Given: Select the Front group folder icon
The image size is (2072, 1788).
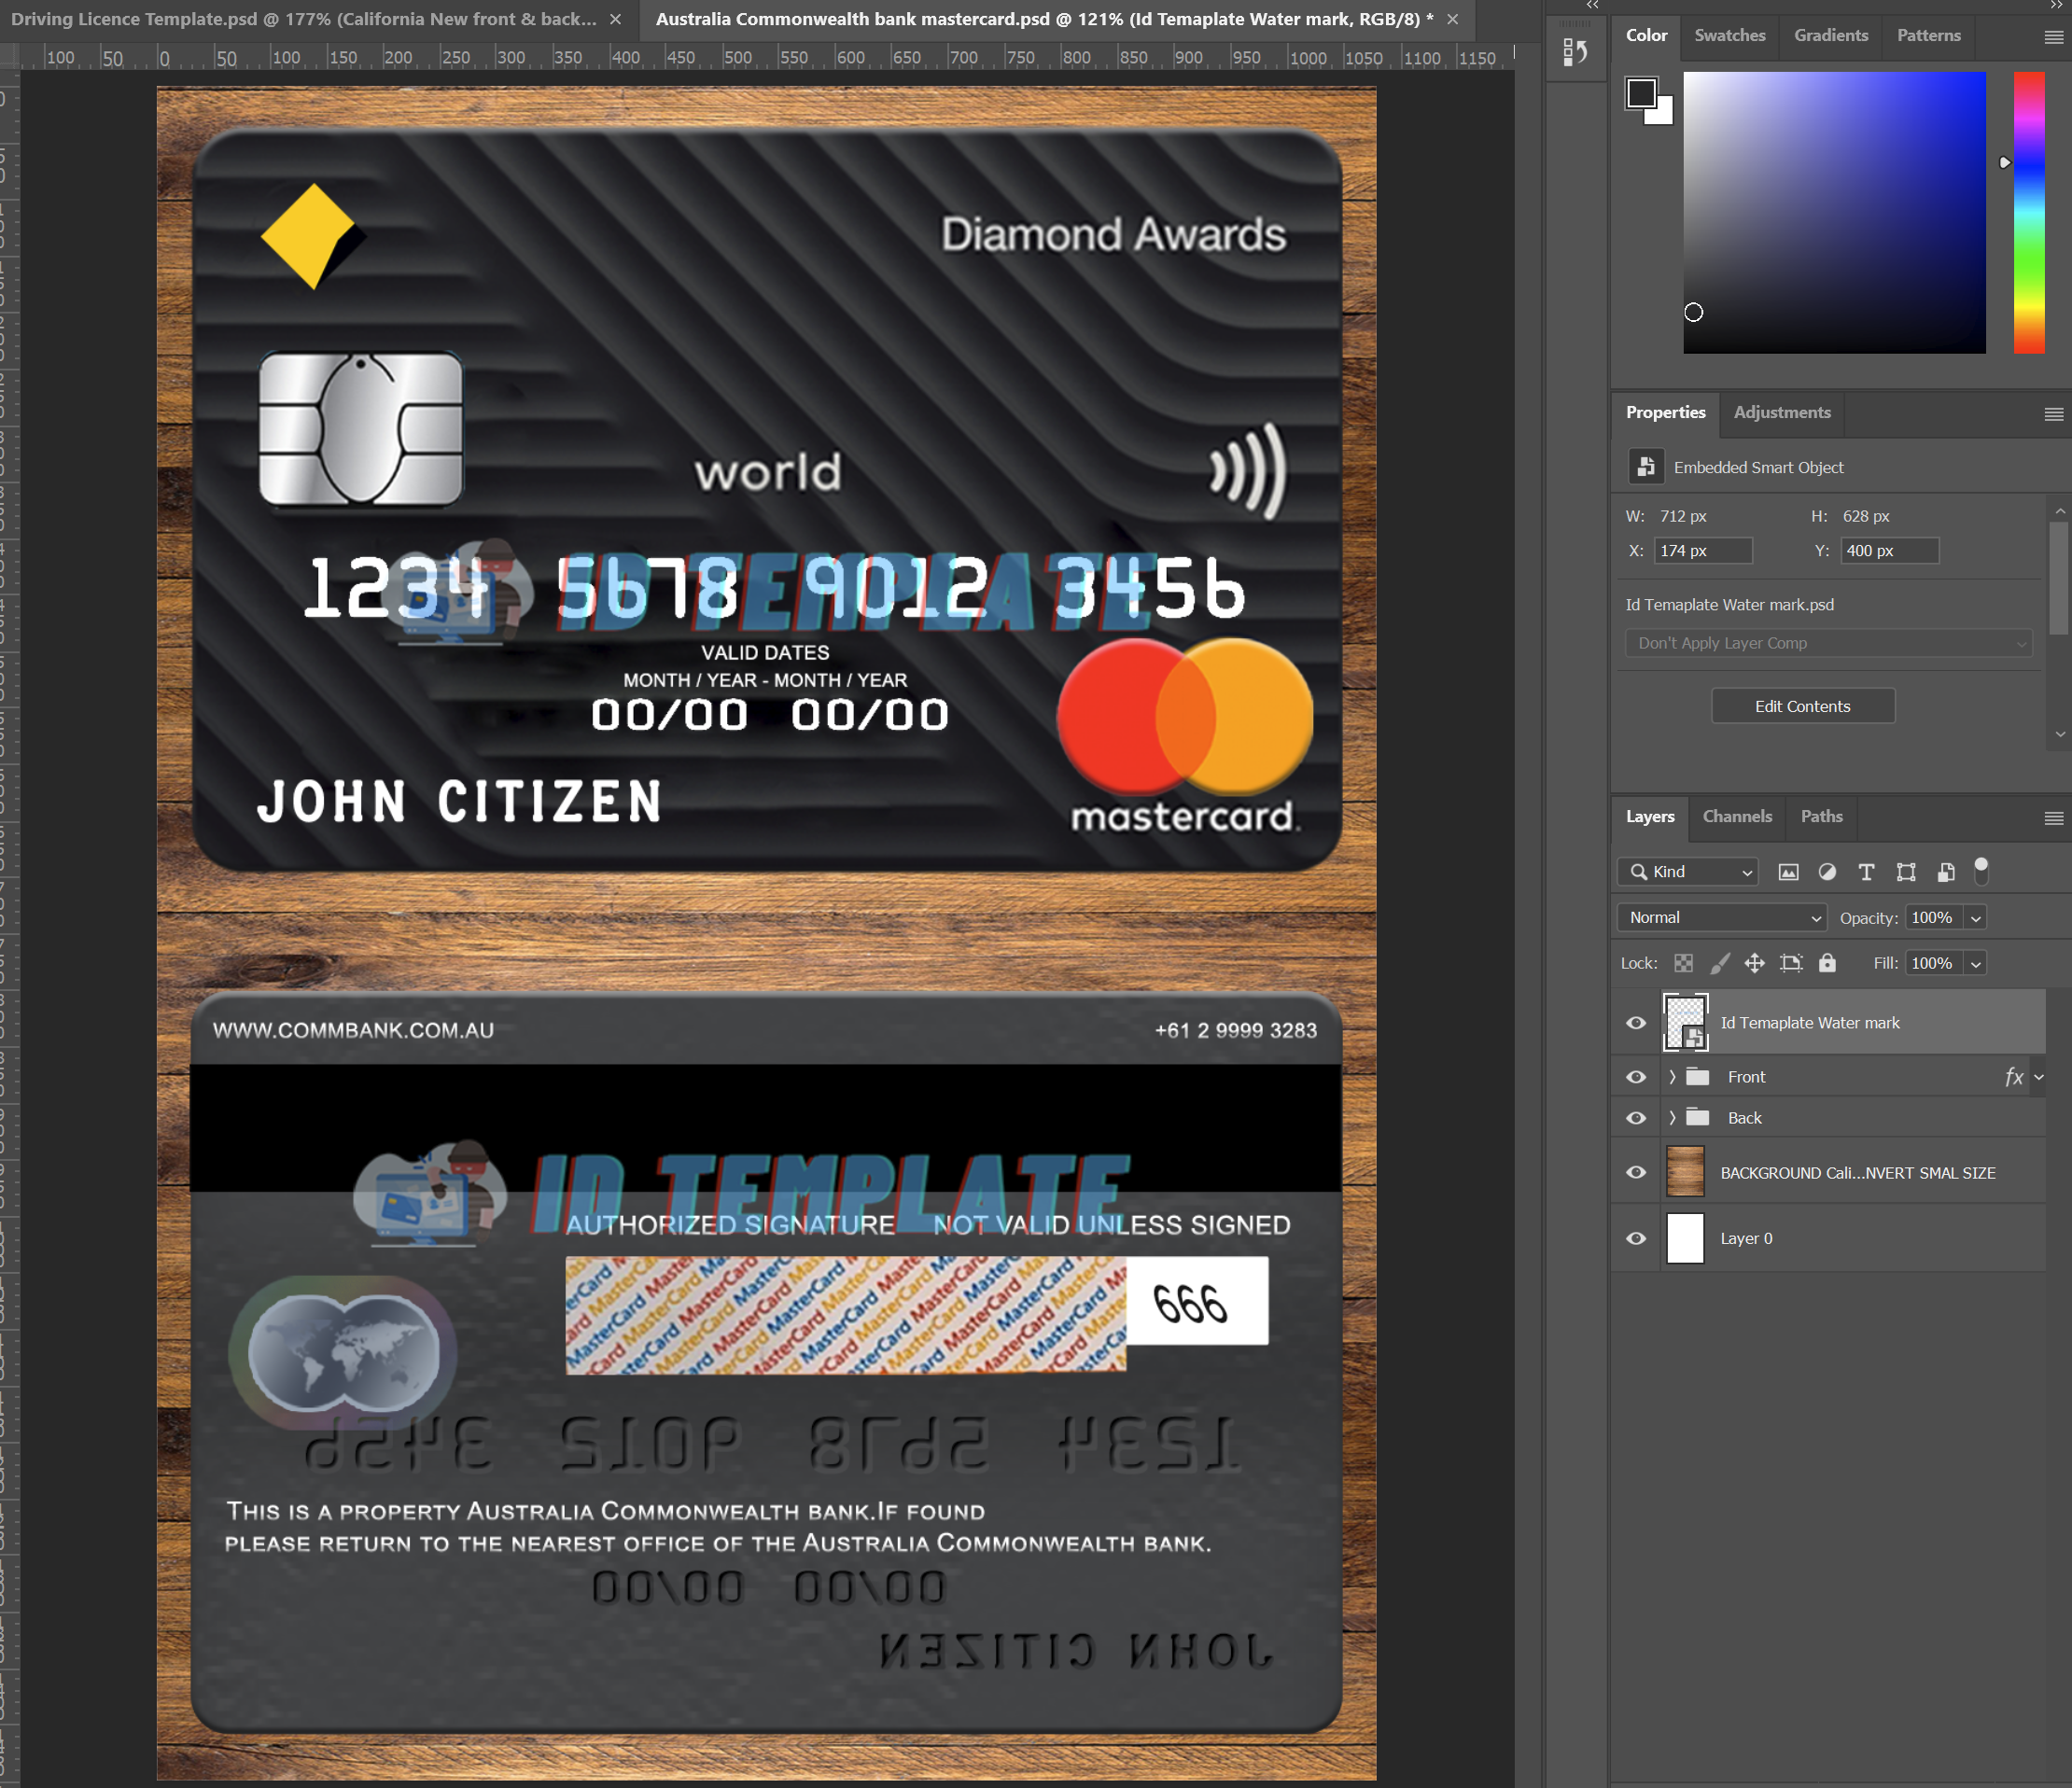Looking at the screenshot, I should pos(1697,1077).
